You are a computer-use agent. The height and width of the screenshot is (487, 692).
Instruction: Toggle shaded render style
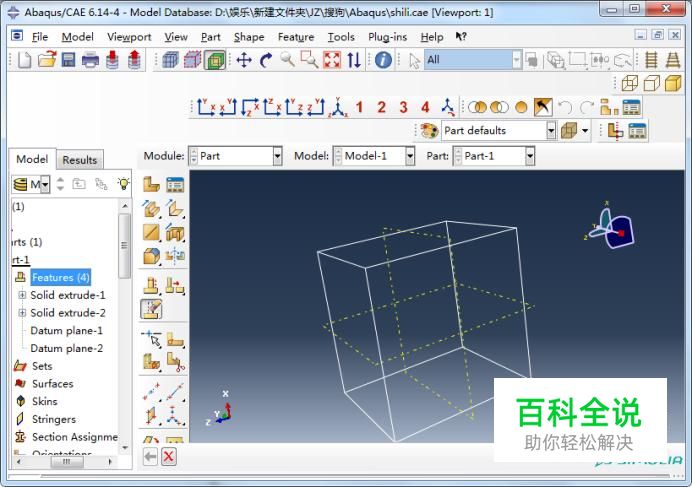click(673, 83)
